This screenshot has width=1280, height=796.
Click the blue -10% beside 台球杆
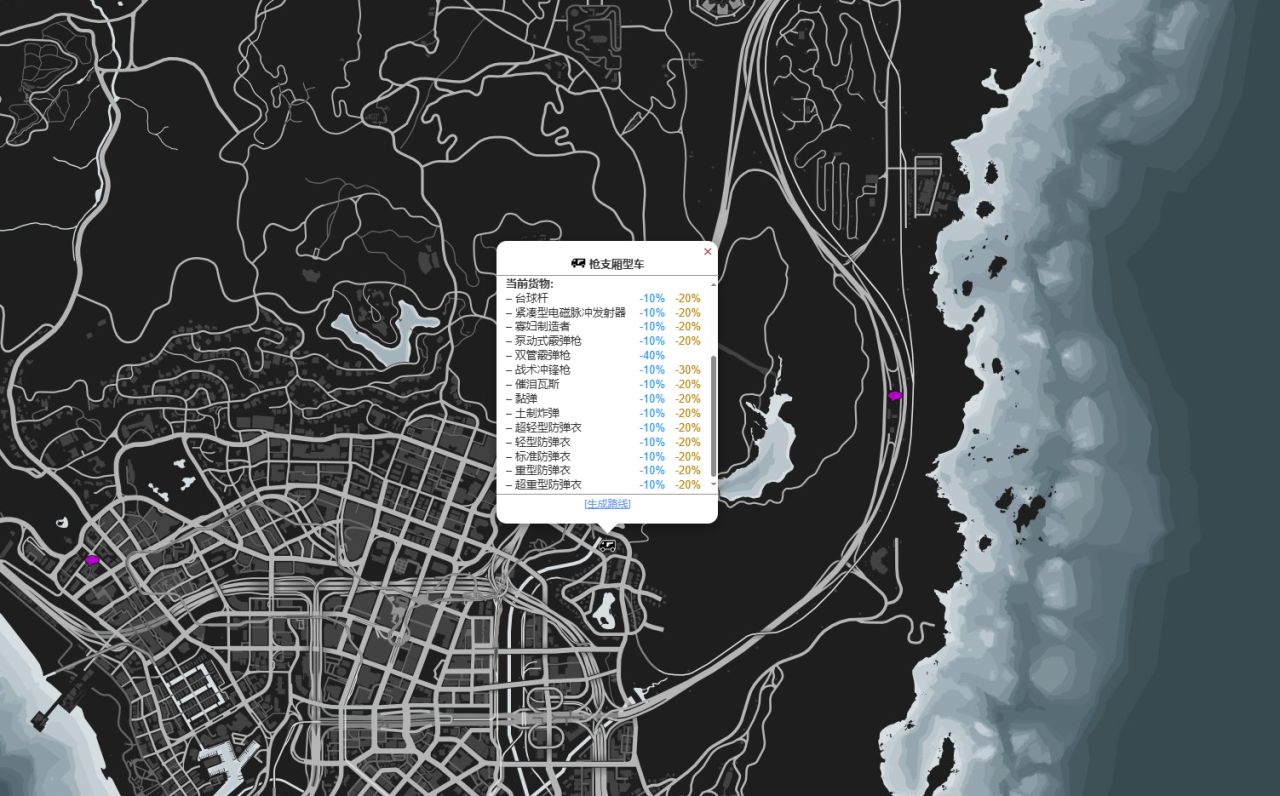tap(652, 298)
